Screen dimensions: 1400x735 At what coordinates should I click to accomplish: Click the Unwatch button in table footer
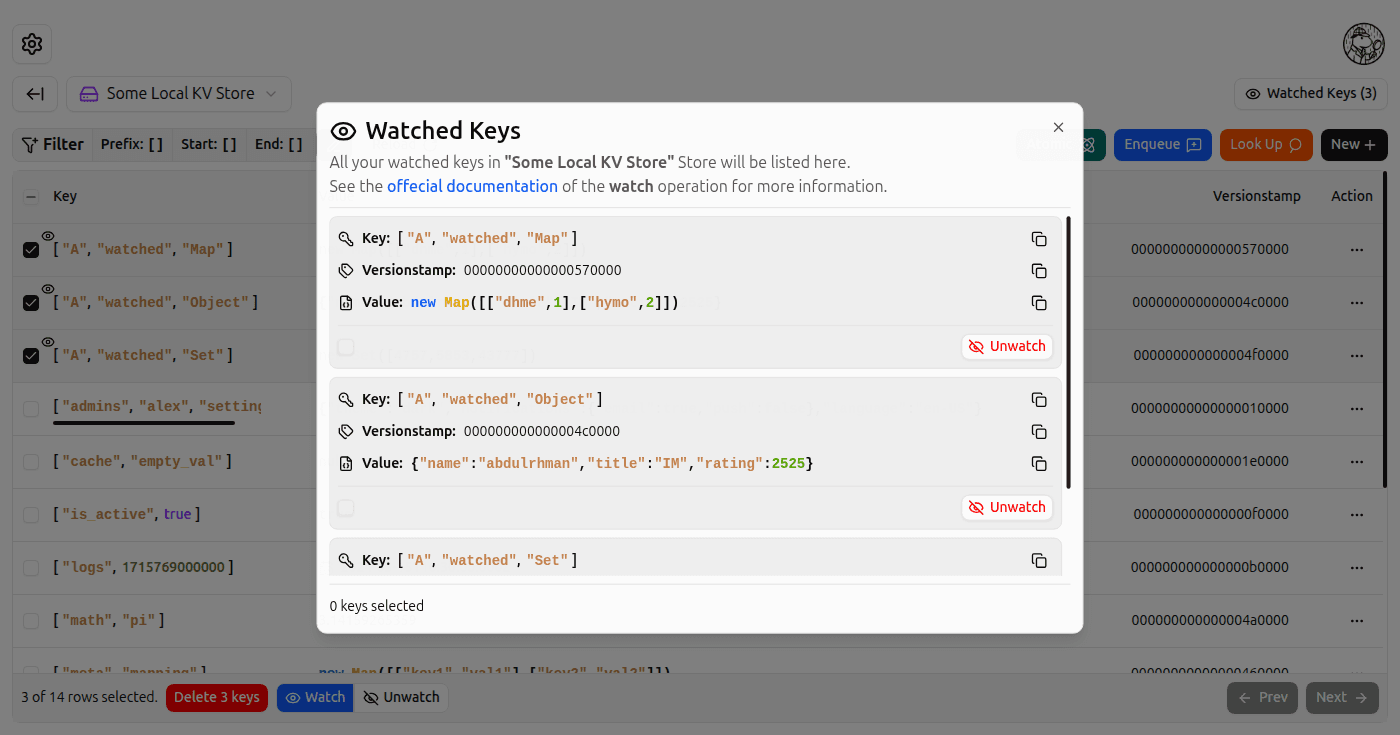[402, 697]
